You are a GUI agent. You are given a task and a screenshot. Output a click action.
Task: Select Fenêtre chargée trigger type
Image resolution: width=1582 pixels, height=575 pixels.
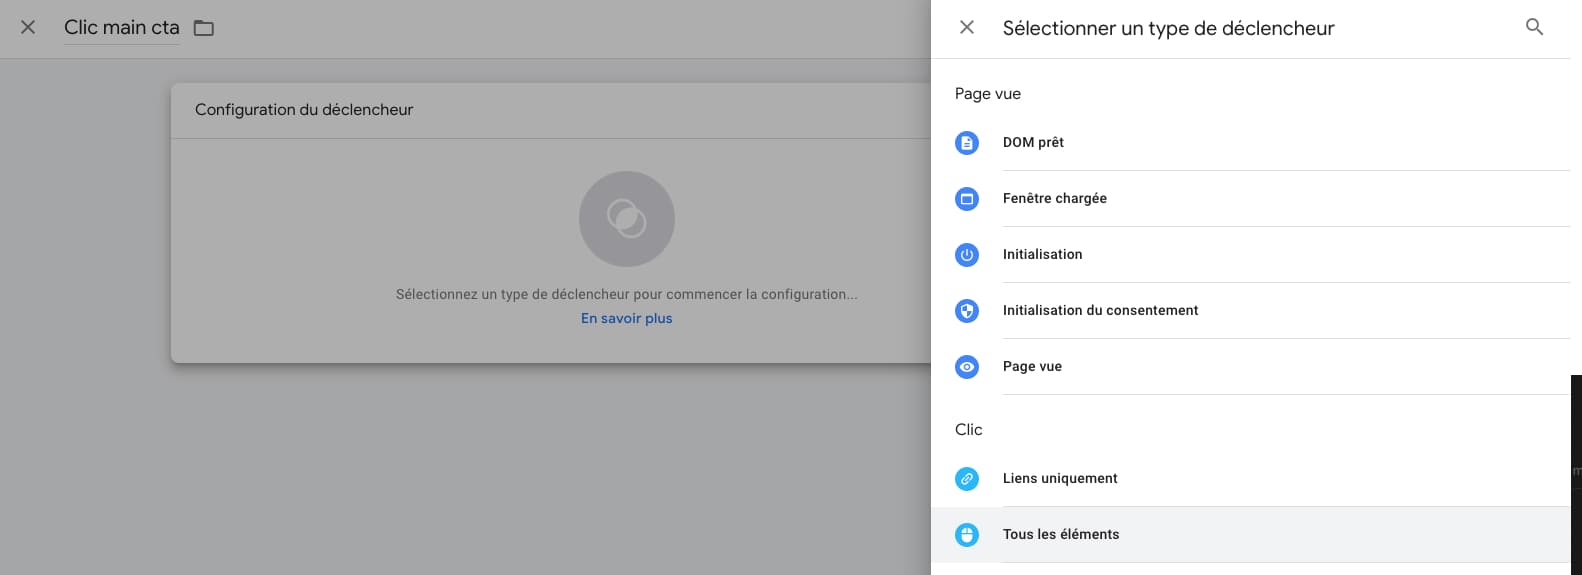[1250, 199]
